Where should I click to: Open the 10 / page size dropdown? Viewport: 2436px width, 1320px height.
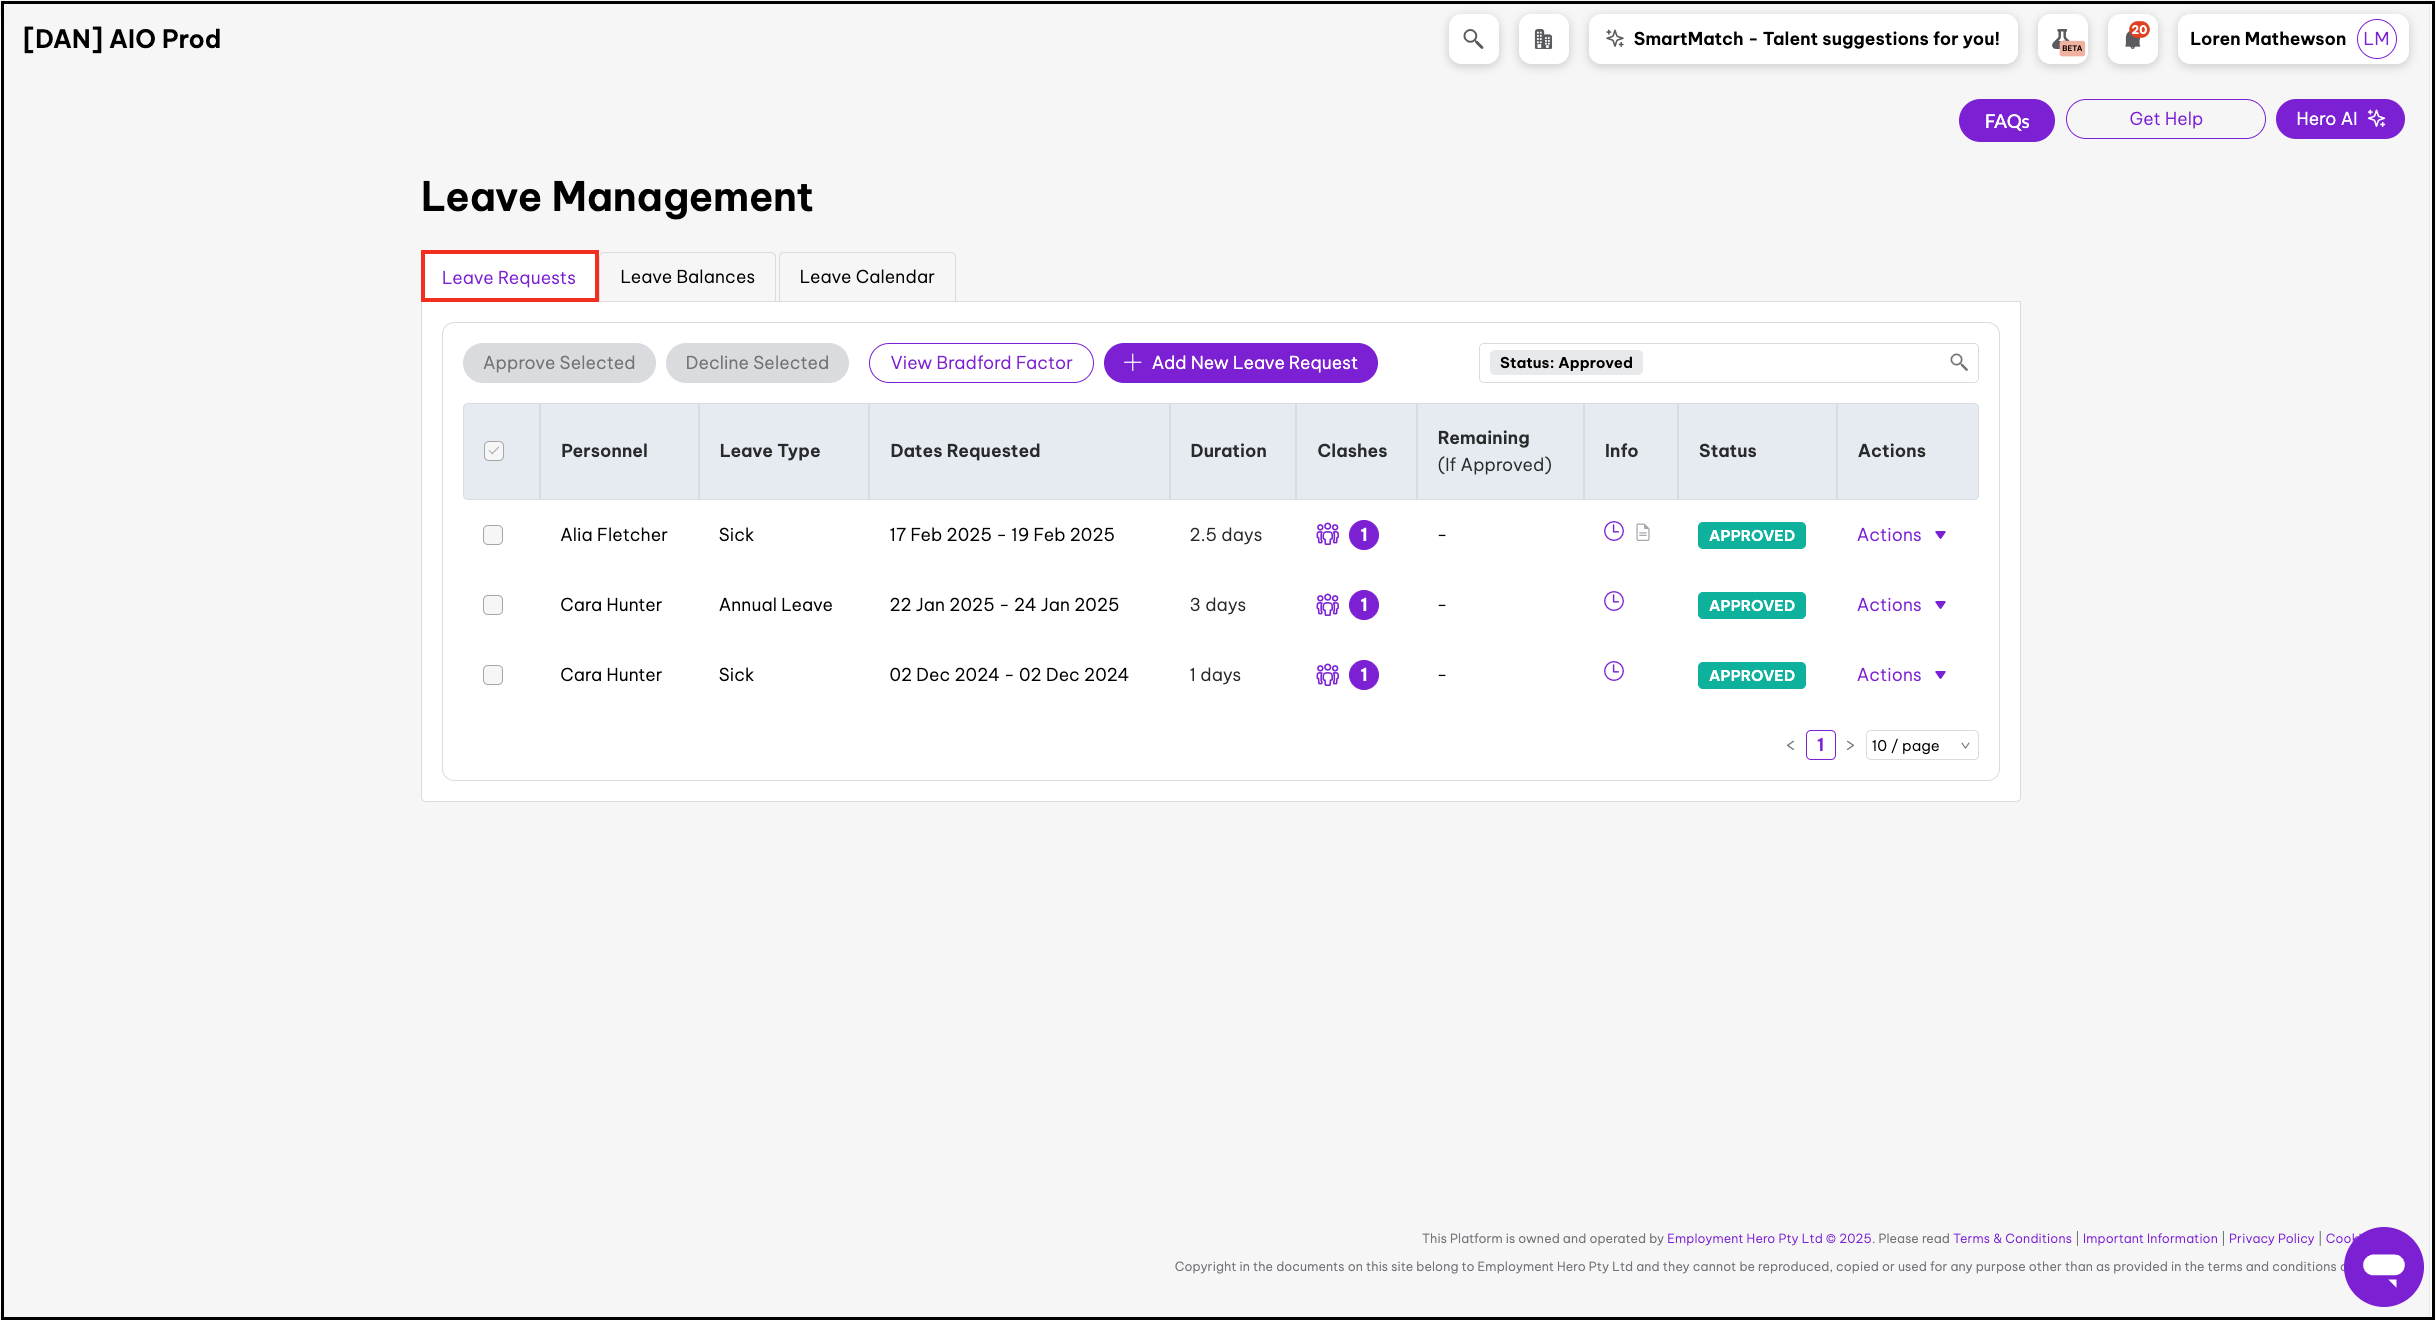(1921, 745)
